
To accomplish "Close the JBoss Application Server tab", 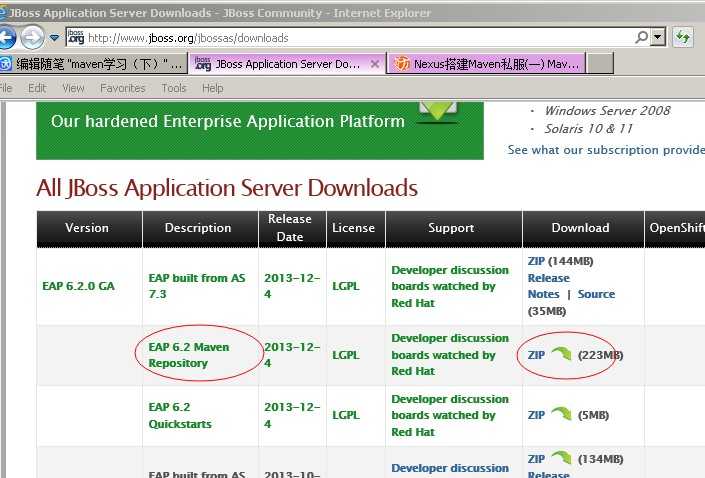I will pos(375,64).
